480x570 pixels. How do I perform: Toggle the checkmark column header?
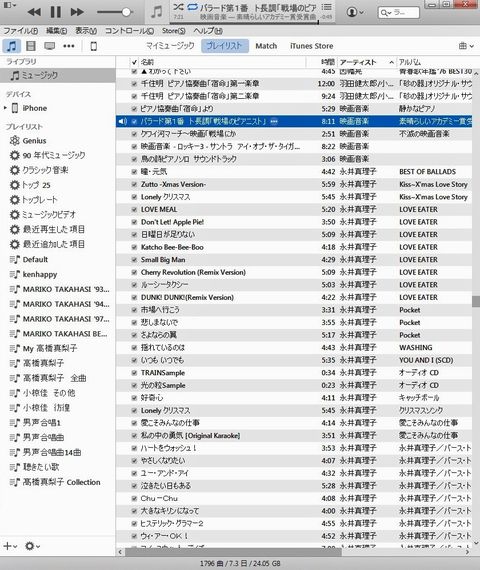[x=134, y=62]
